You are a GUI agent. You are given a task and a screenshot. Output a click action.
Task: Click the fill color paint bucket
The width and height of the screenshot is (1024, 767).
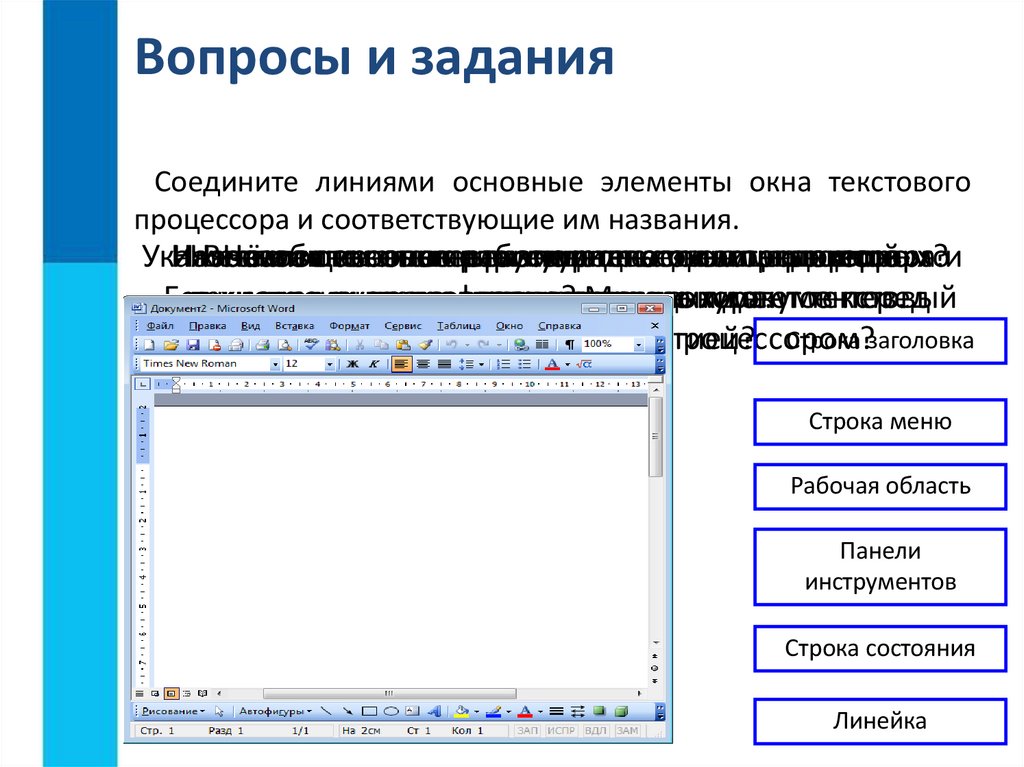(x=462, y=711)
